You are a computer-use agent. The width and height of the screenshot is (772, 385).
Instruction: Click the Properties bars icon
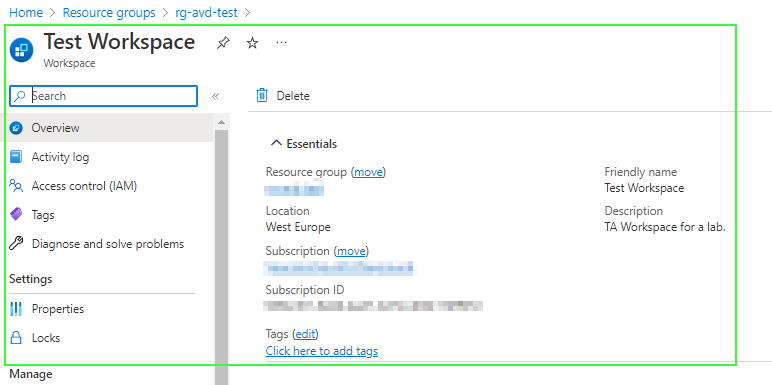[x=16, y=309]
